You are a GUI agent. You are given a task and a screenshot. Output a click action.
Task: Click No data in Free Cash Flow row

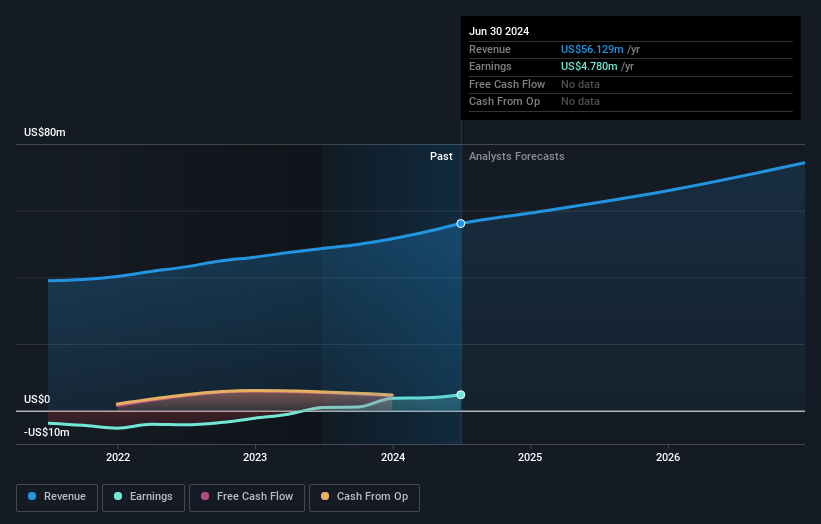(580, 84)
